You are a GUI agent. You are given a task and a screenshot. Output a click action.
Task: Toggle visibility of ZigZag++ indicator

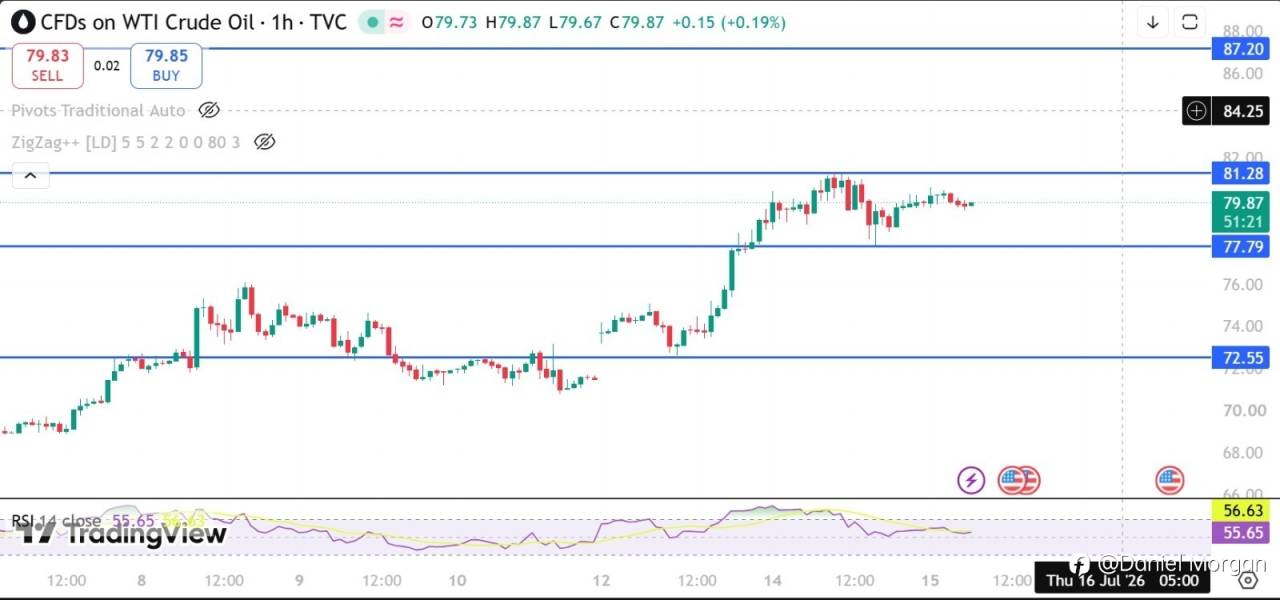pyautogui.click(x=264, y=142)
